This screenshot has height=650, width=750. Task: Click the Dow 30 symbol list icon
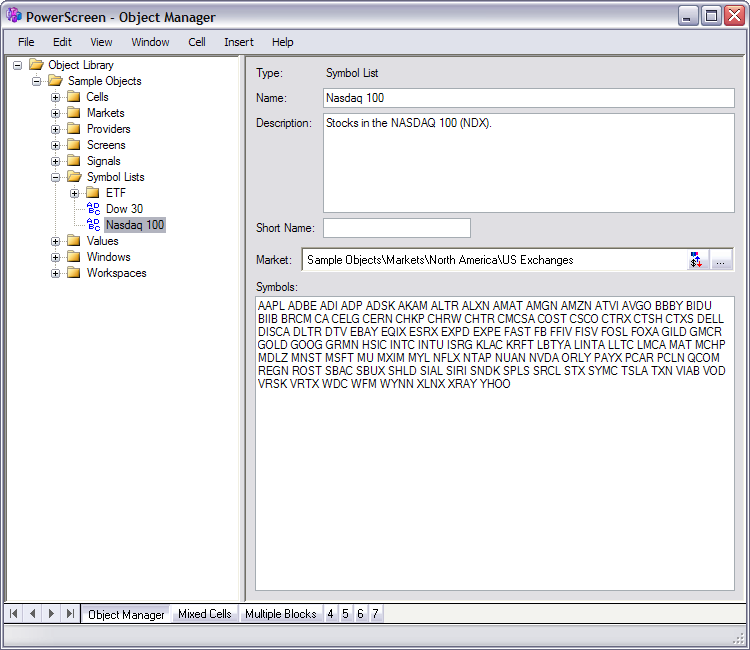(x=93, y=209)
